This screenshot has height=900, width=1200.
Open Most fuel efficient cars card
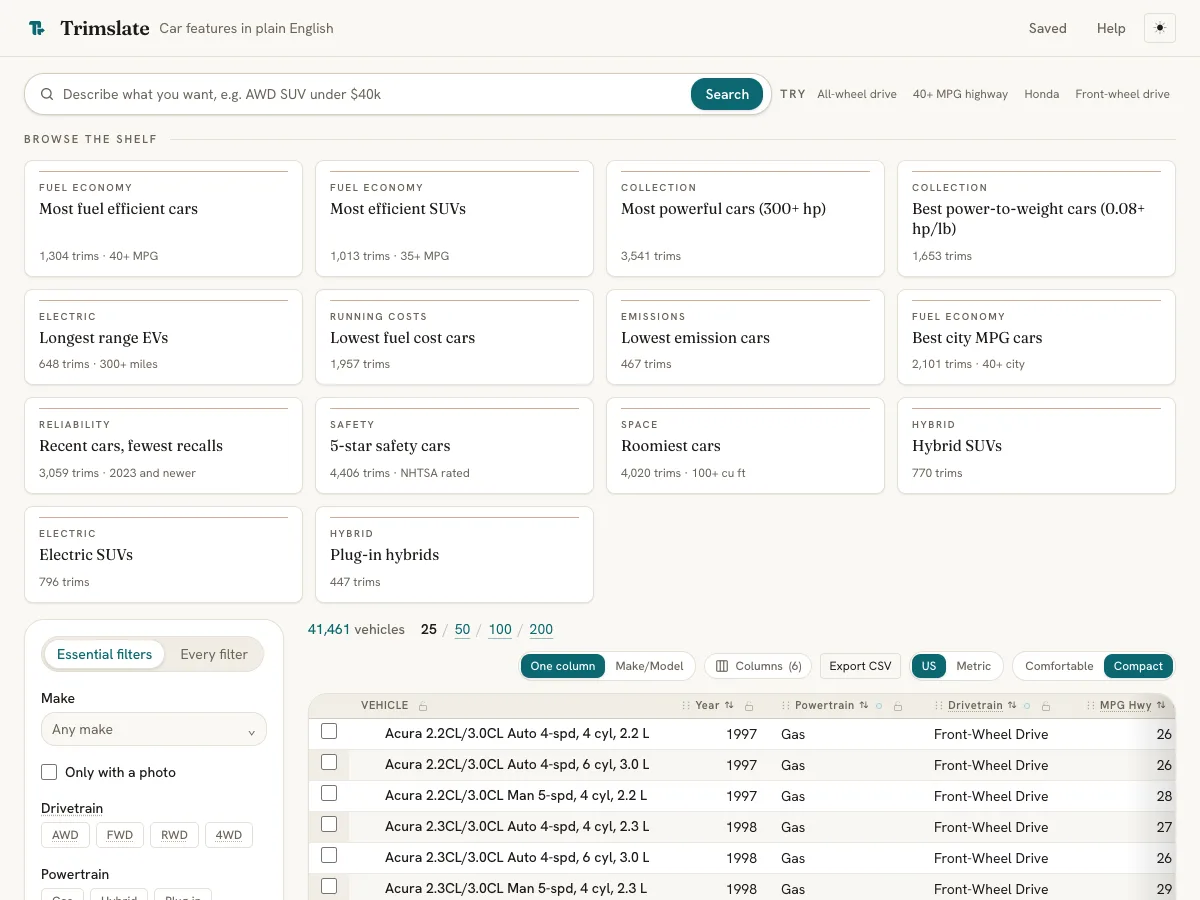pos(163,219)
